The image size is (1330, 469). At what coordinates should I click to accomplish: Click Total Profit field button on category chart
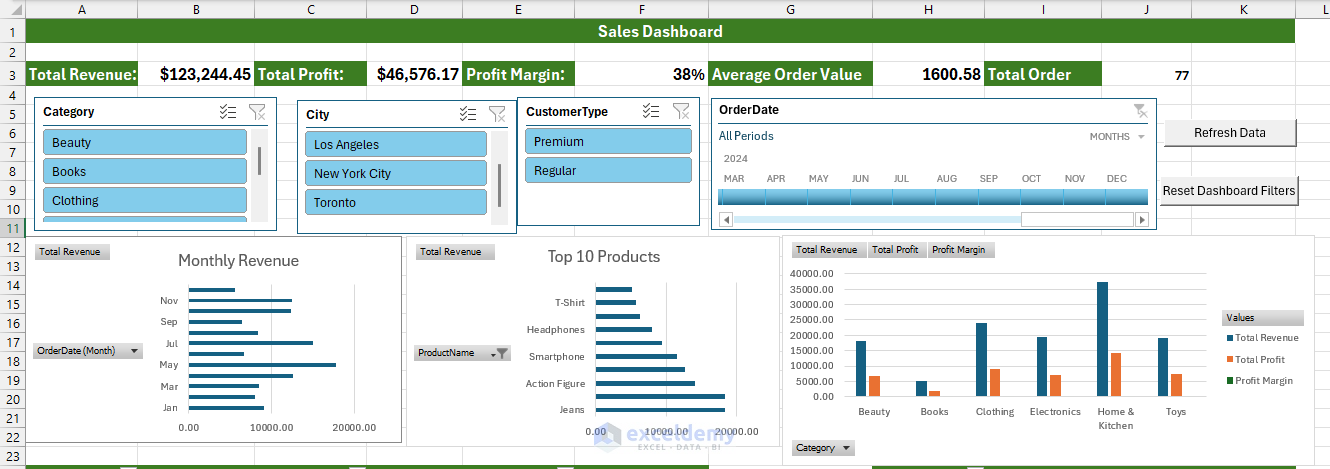pos(895,250)
